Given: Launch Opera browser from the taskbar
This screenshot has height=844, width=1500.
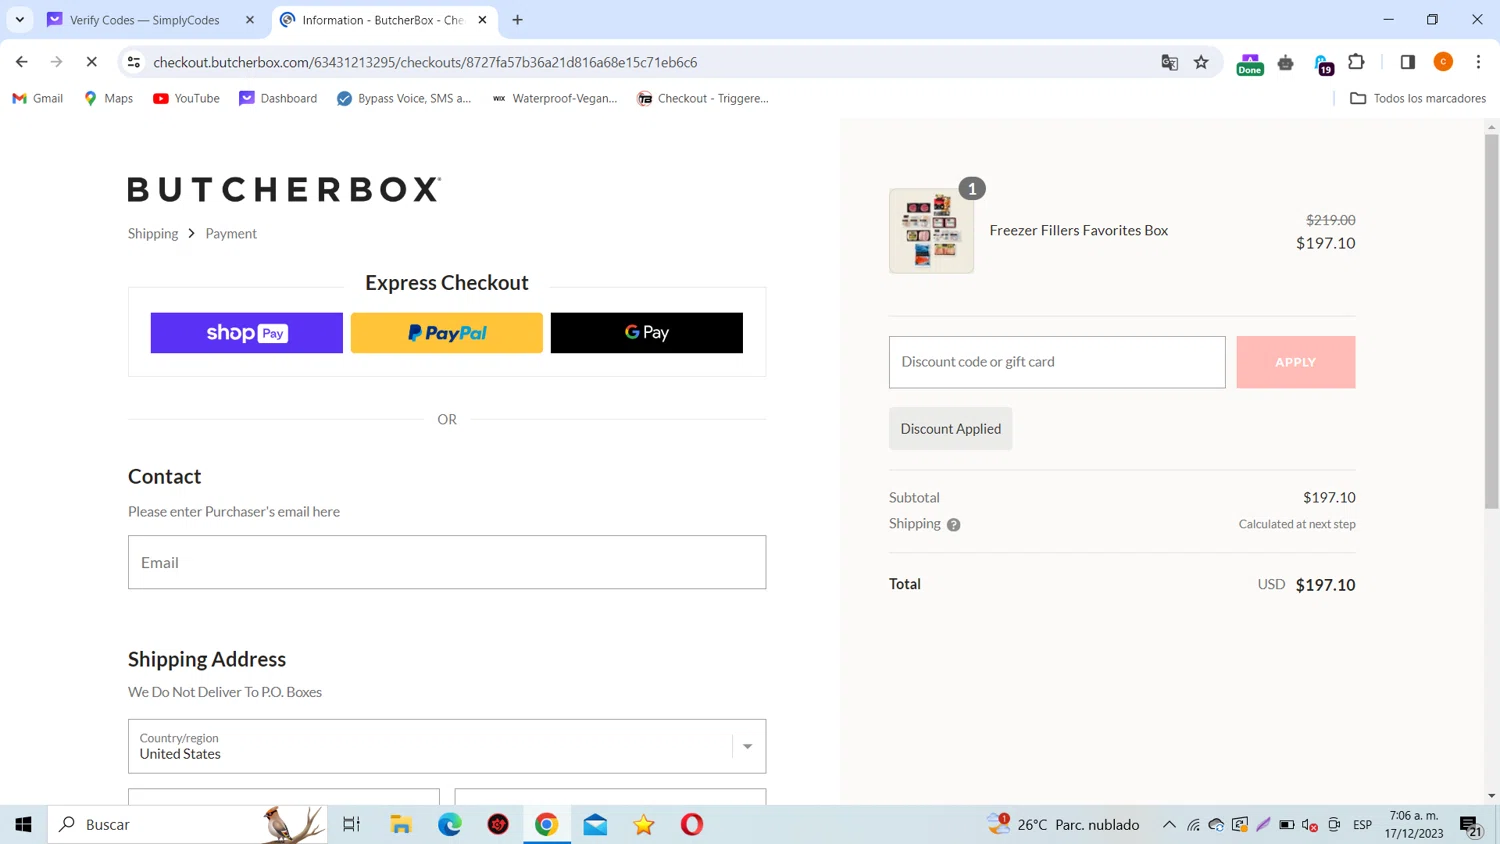Looking at the screenshot, I should point(692,824).
